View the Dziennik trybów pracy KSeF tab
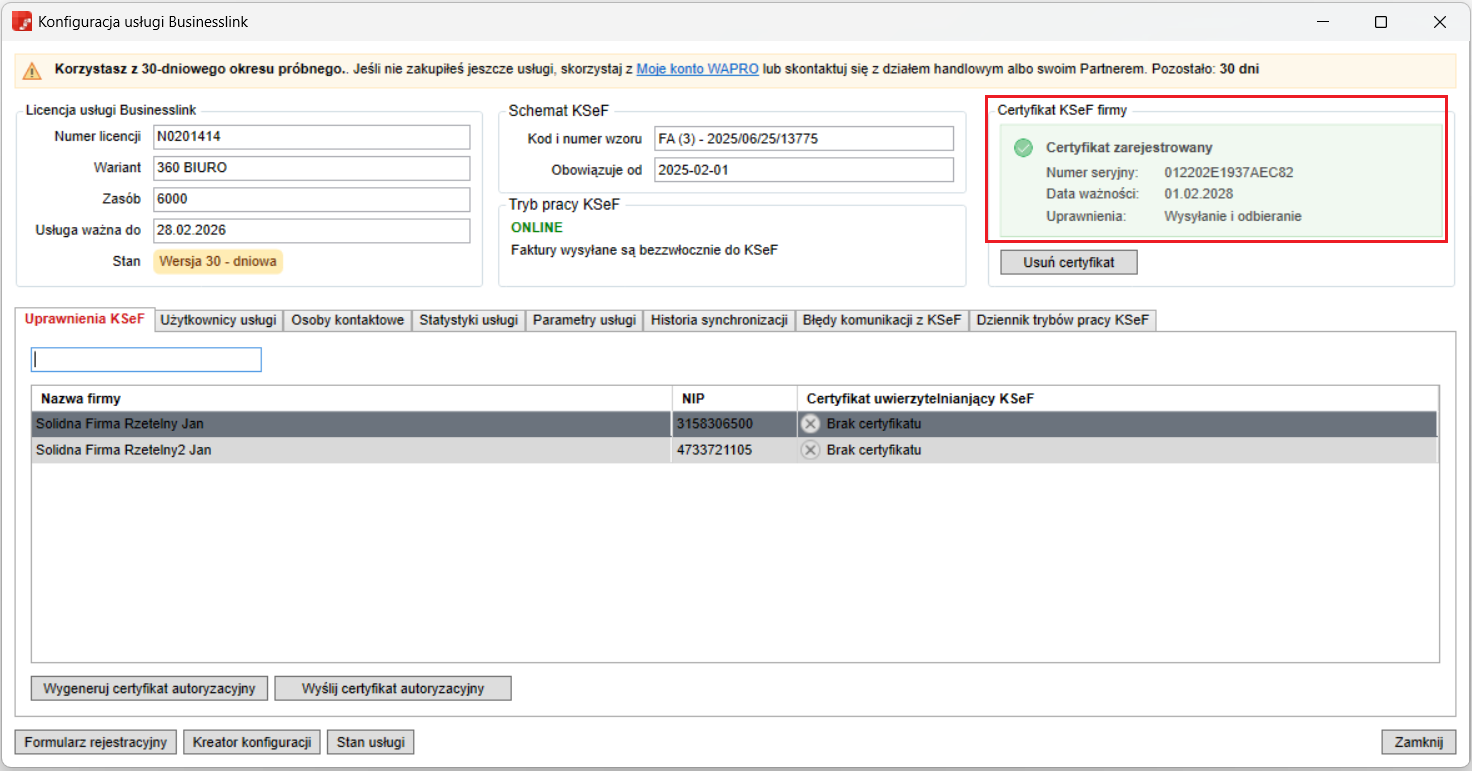 coord(1062,320)
